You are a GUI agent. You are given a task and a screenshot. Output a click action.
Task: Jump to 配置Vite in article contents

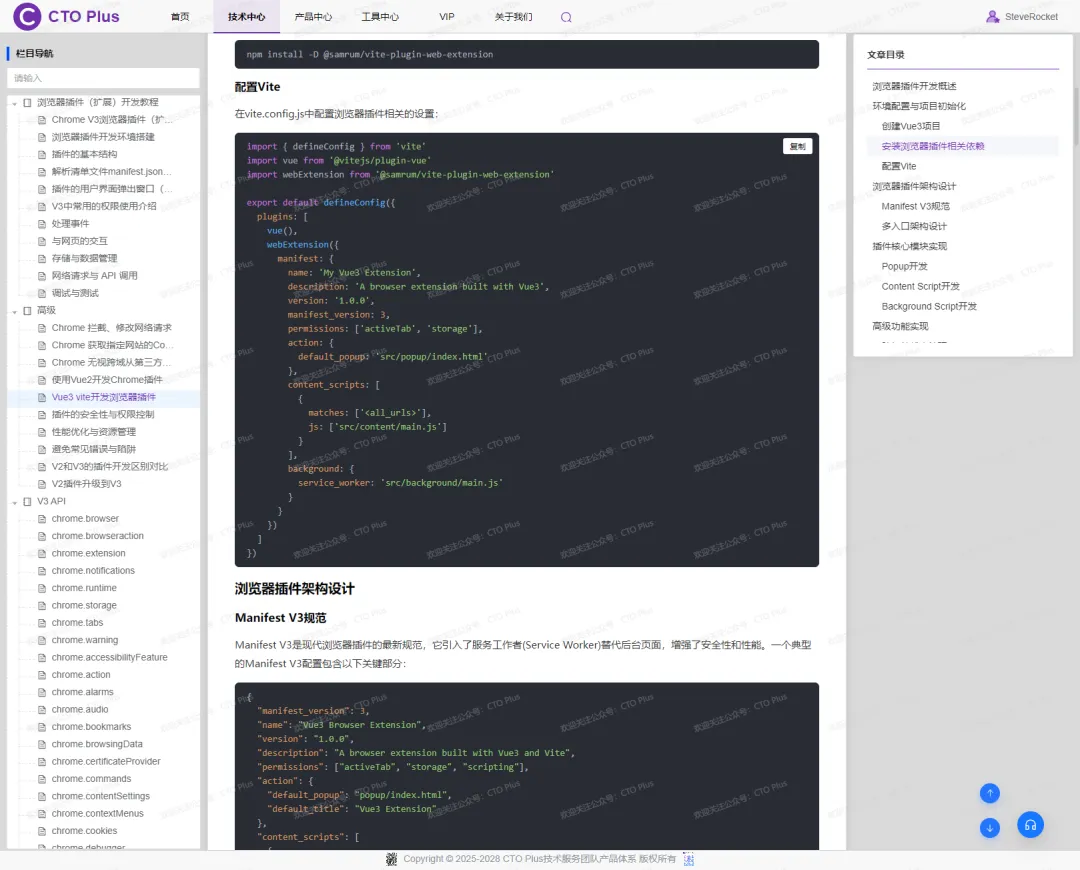click(899, 166)
